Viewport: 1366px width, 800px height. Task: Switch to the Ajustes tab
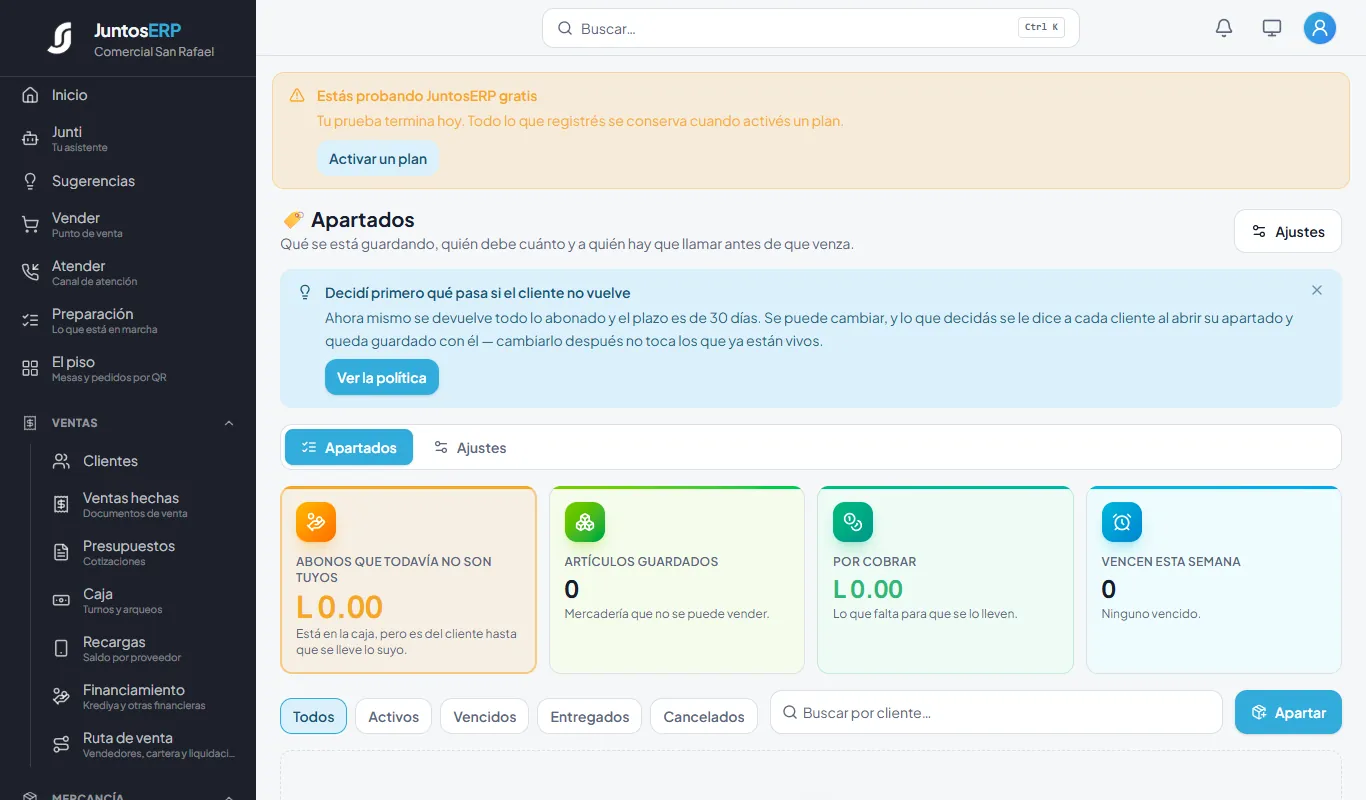coord(470,447)
